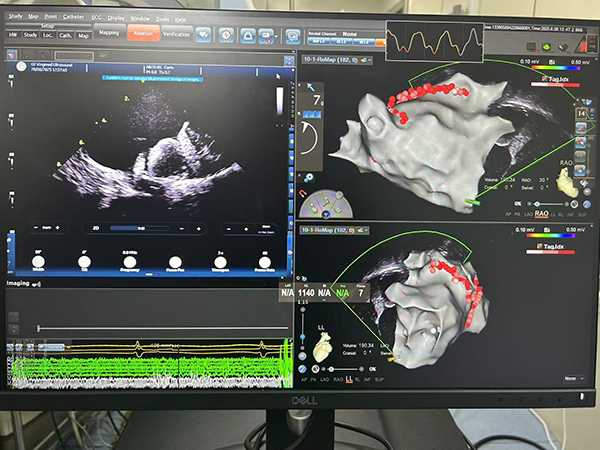The height and width of the screenshot is (450, 600).
Task: Open the None dropdown at bottom right
Action: coord(572,379)
